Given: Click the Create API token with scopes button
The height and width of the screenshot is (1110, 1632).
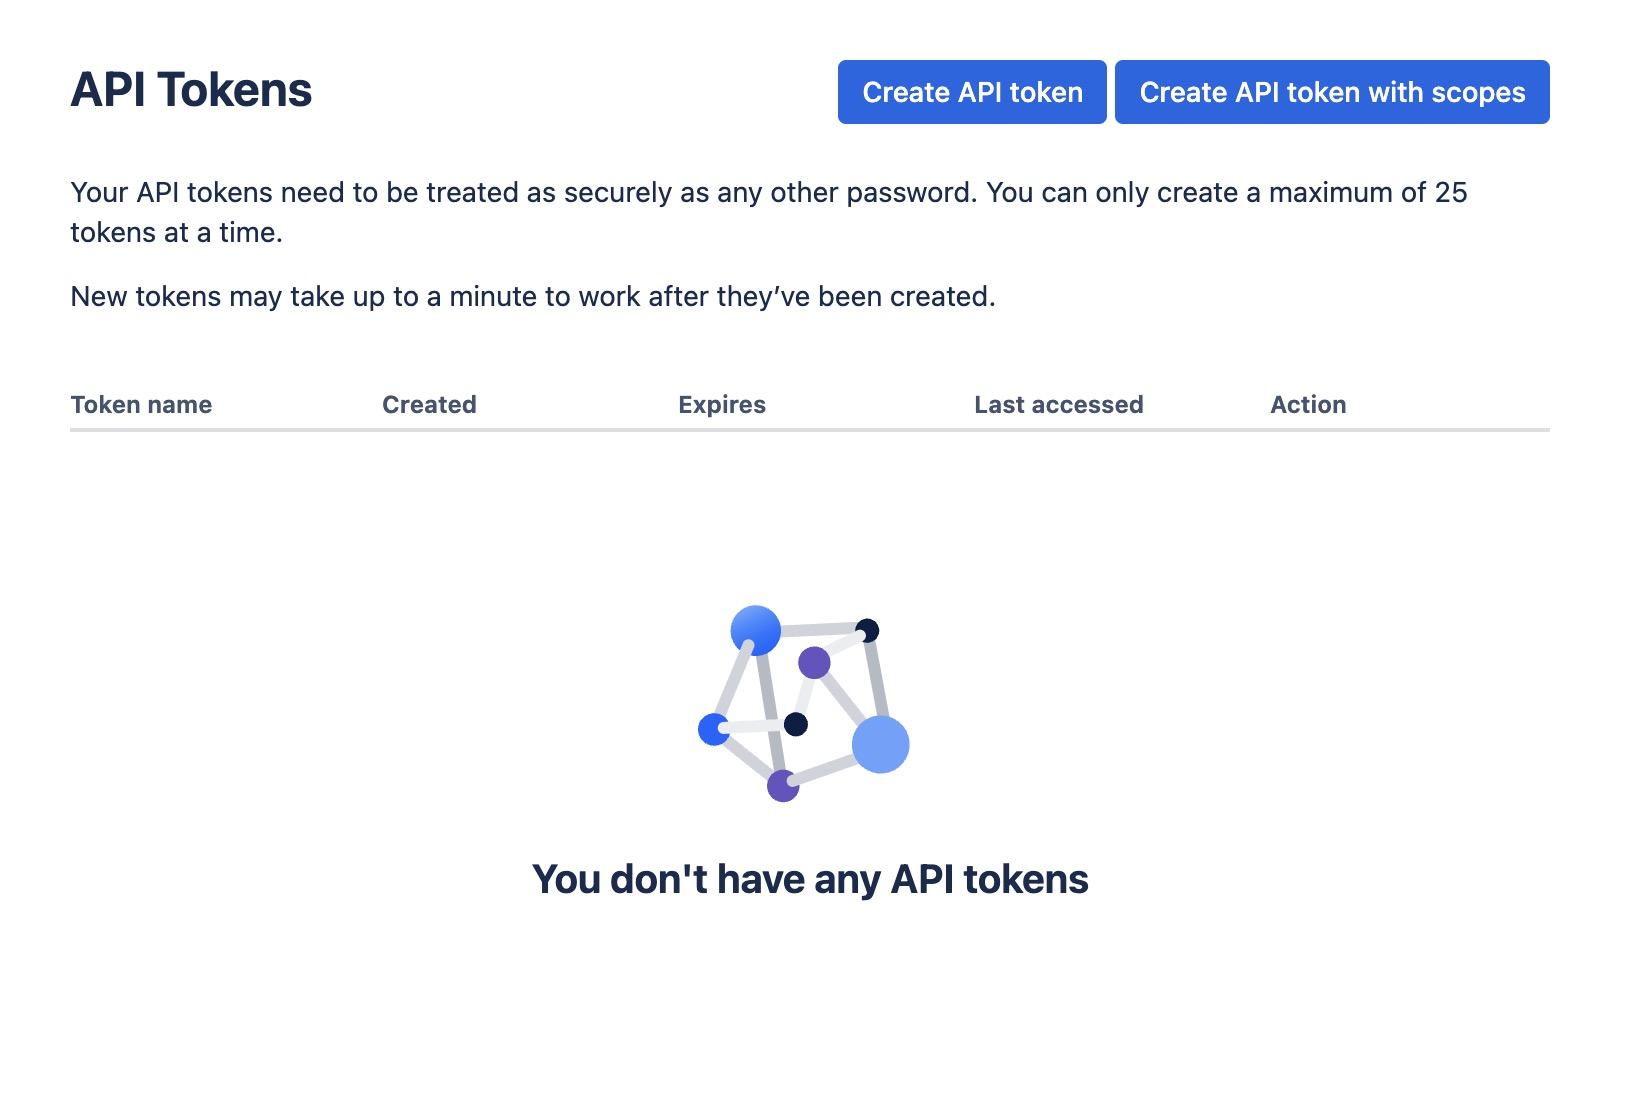Looking at the screenshot, I should point(1331,92).
